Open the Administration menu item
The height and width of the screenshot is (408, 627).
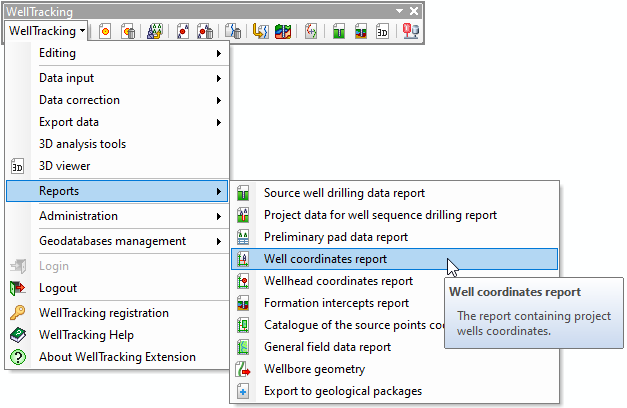tap(117, 216)
